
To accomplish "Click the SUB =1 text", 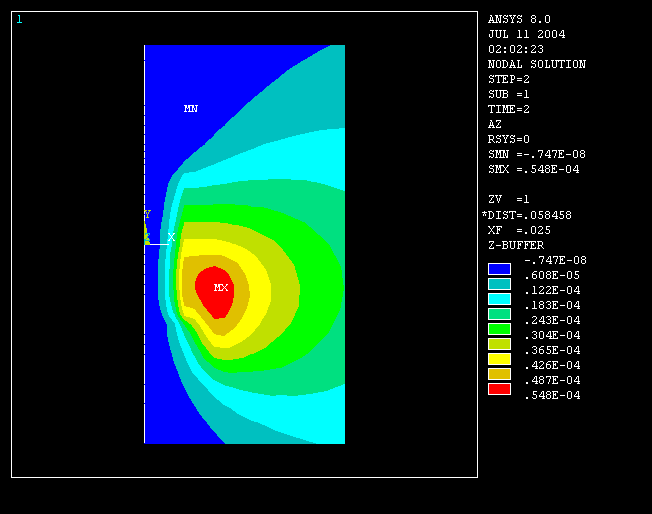I will click(509, 94).
